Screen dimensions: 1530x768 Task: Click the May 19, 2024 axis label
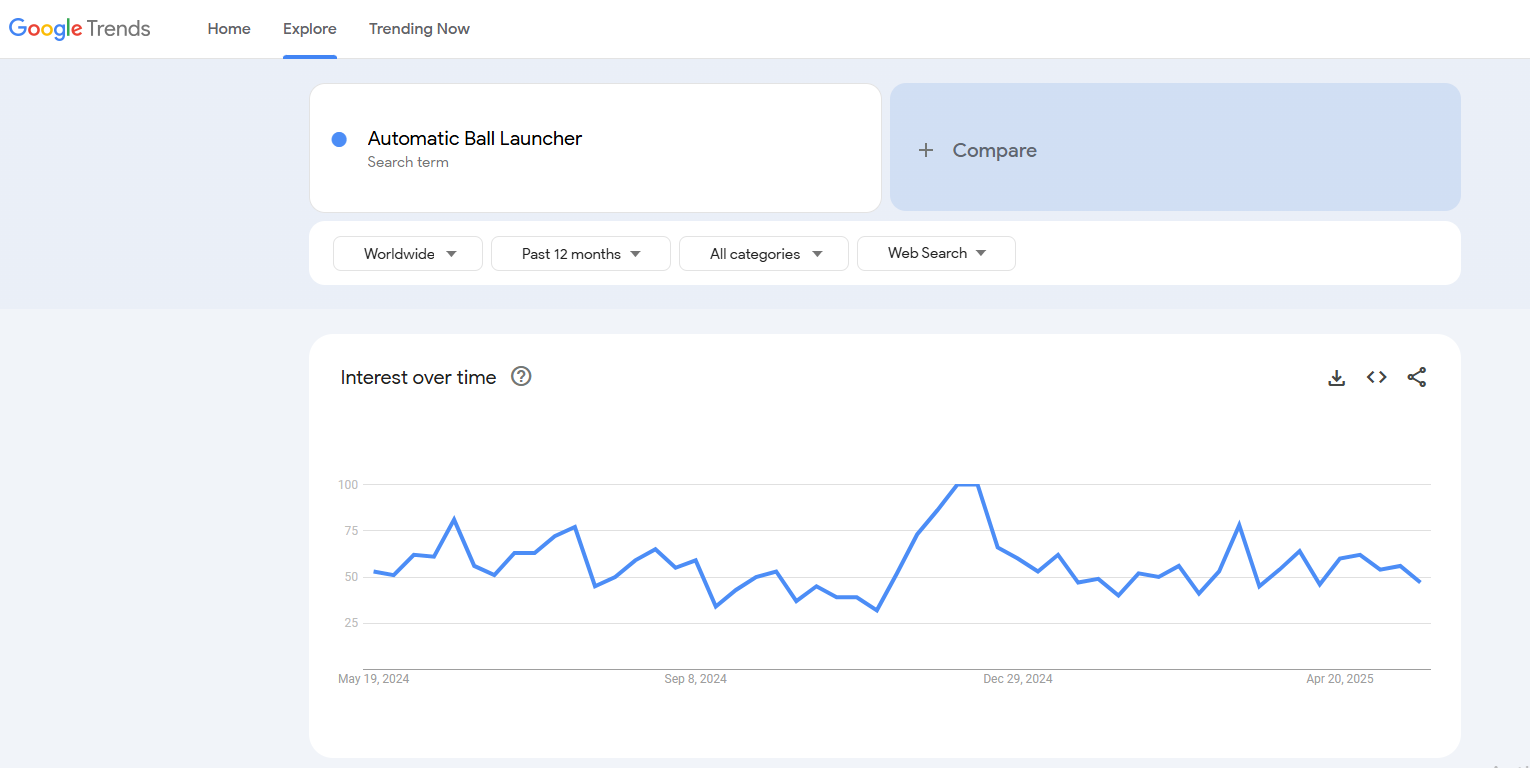[x=374, y=679]
